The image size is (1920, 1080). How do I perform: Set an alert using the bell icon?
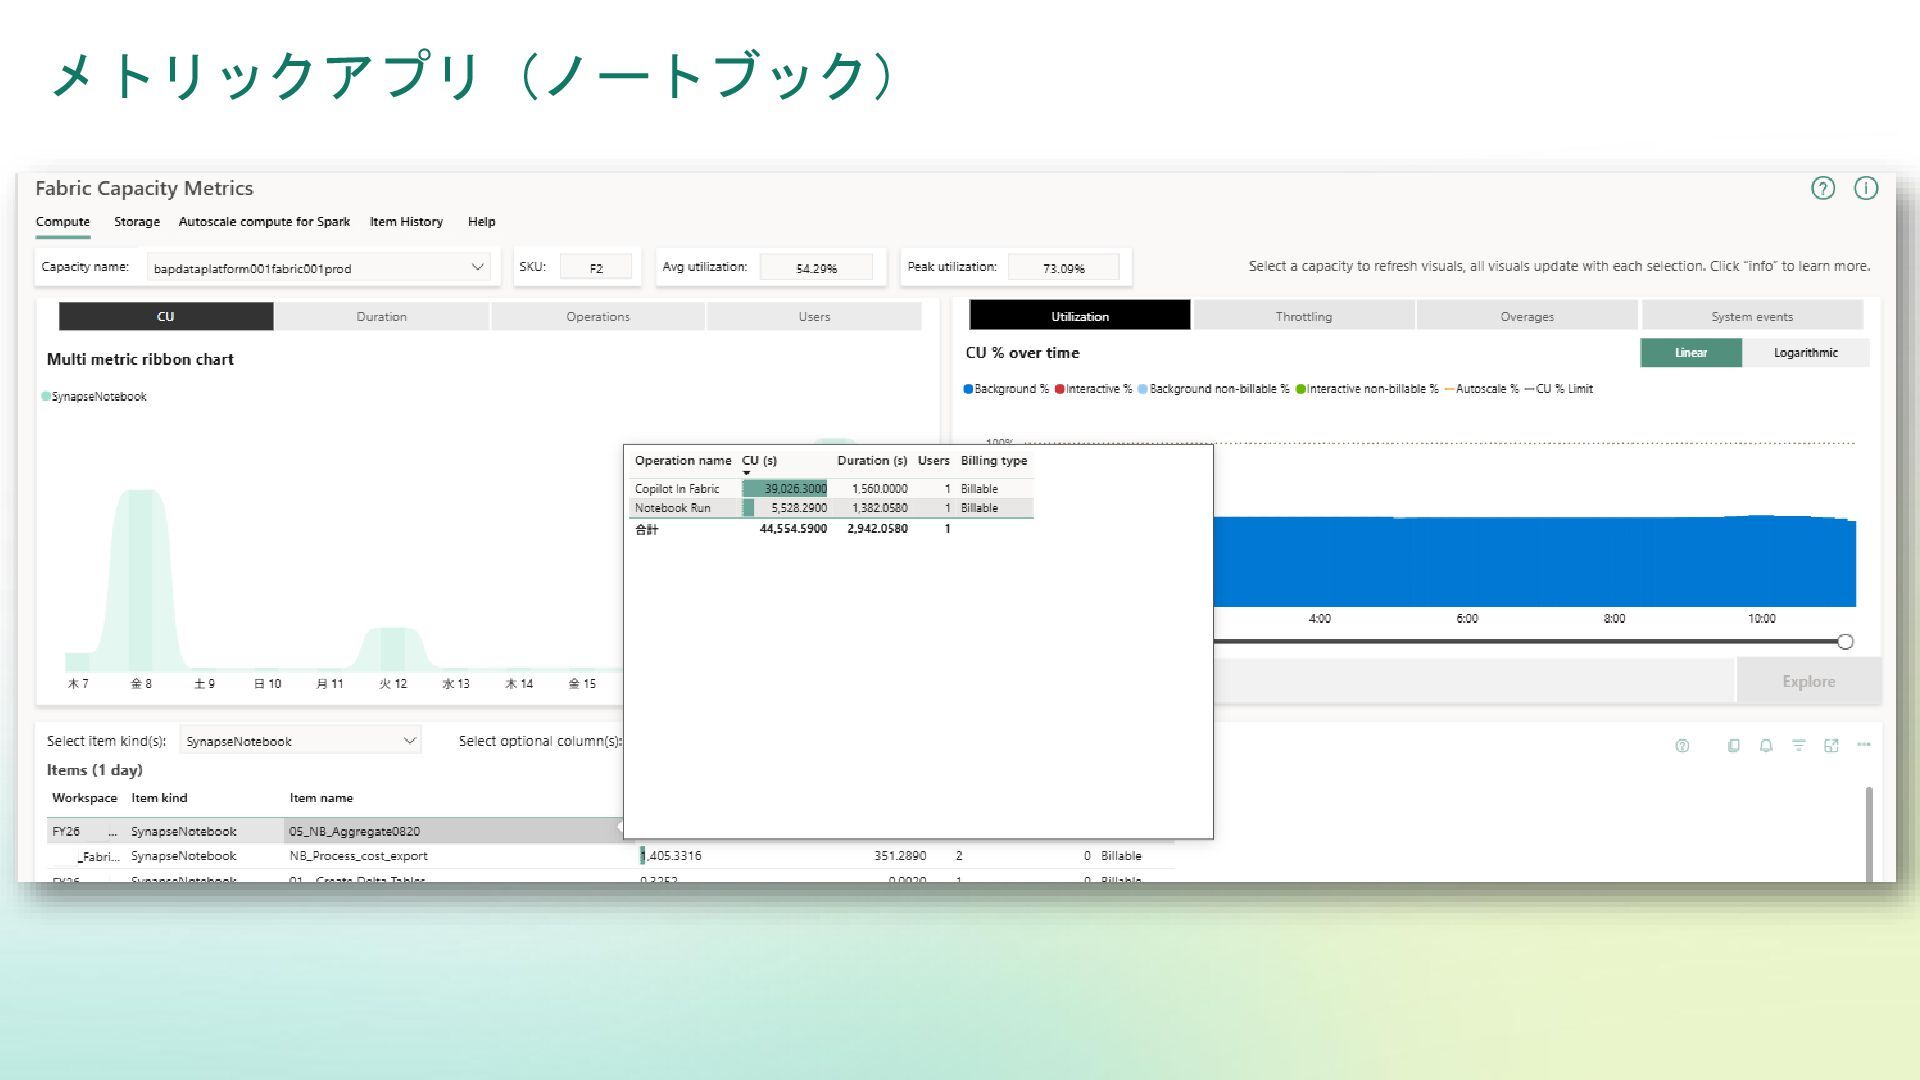point(1766,745)
